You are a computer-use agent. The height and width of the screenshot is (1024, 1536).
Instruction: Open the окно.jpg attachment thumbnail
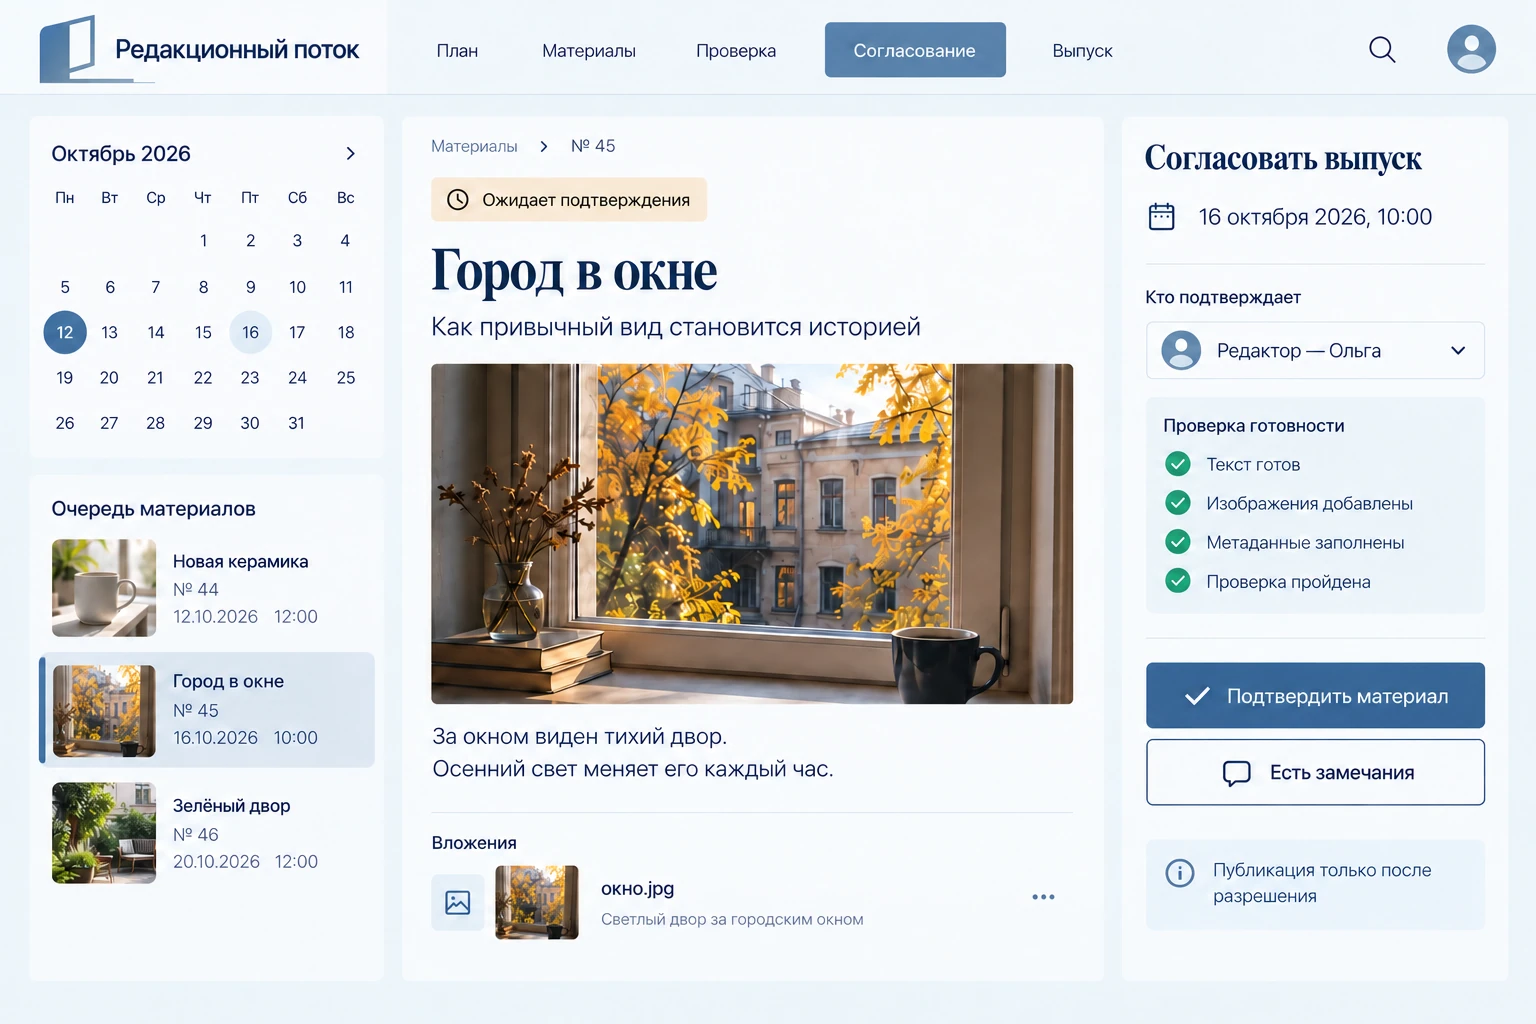[x=537, y=902]
